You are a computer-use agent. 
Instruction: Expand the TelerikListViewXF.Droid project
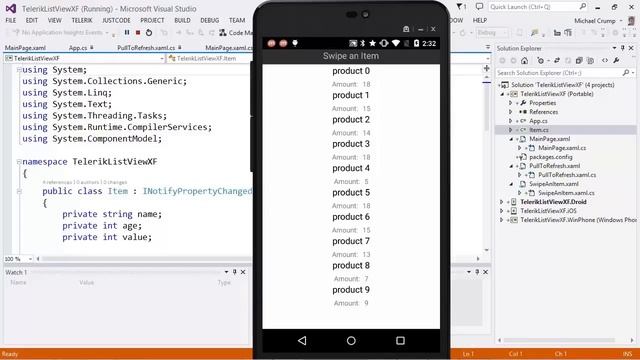click(502, 202)
